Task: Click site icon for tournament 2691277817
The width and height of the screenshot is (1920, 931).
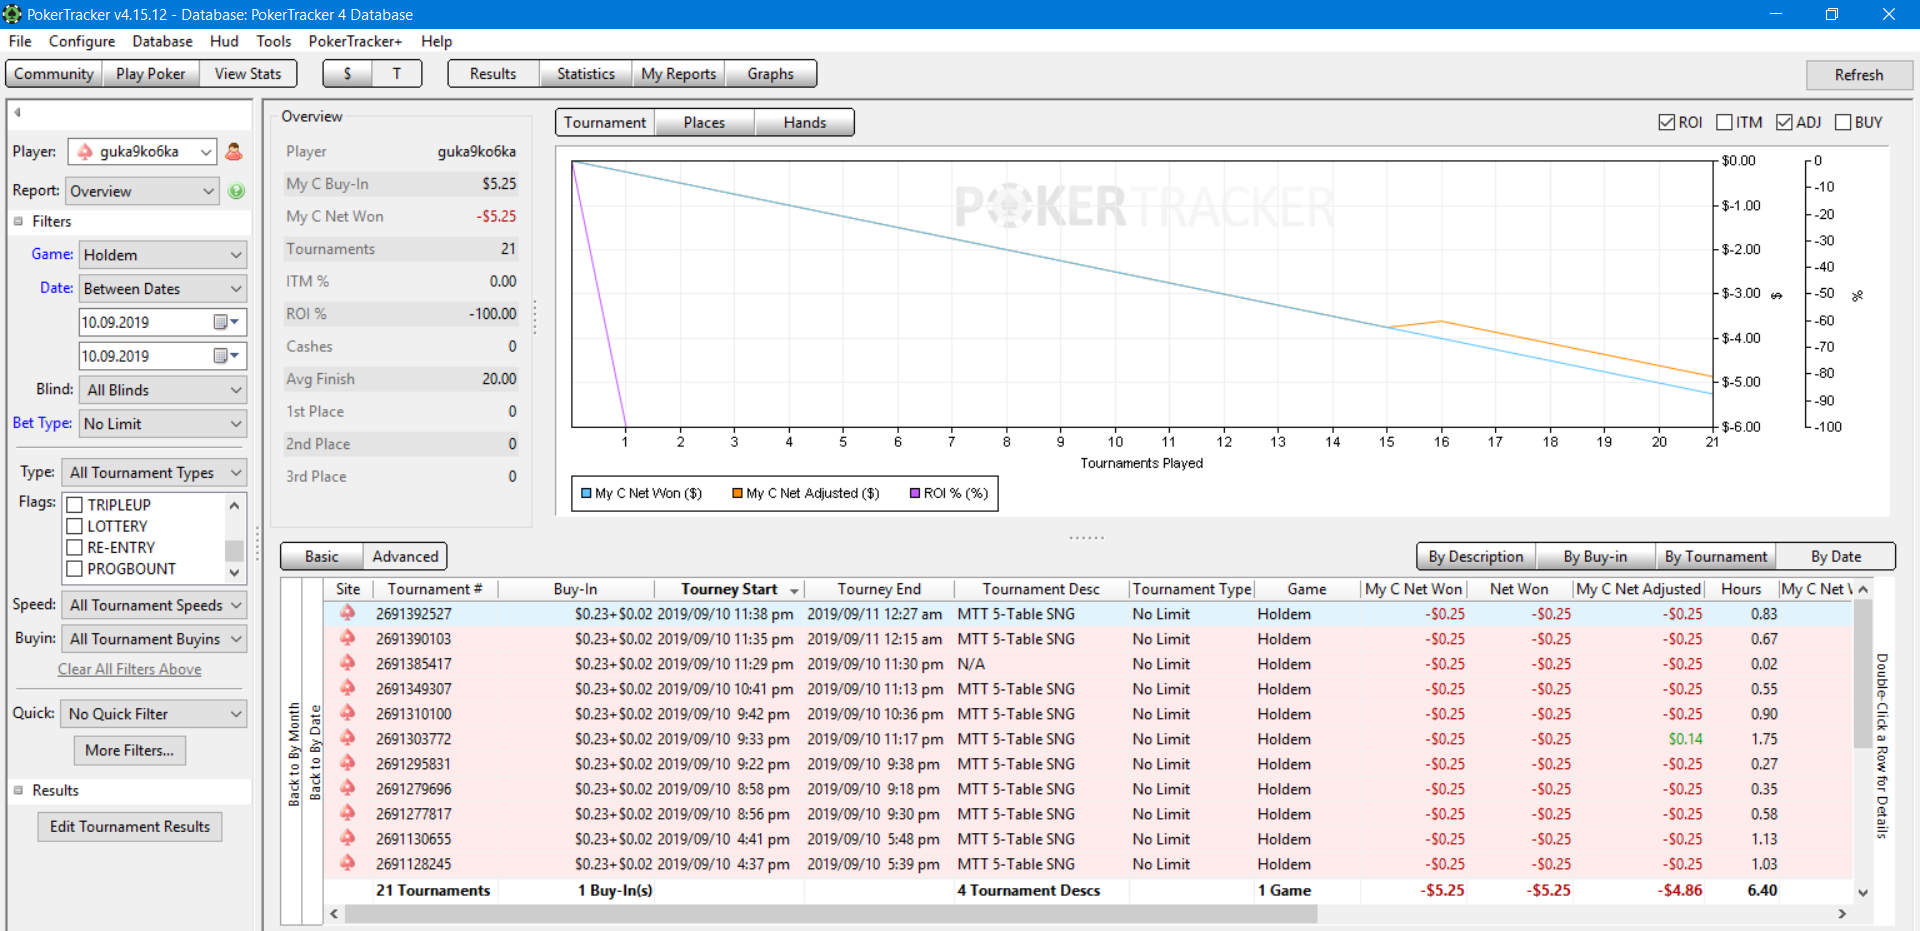Action: tap(347, 813)
